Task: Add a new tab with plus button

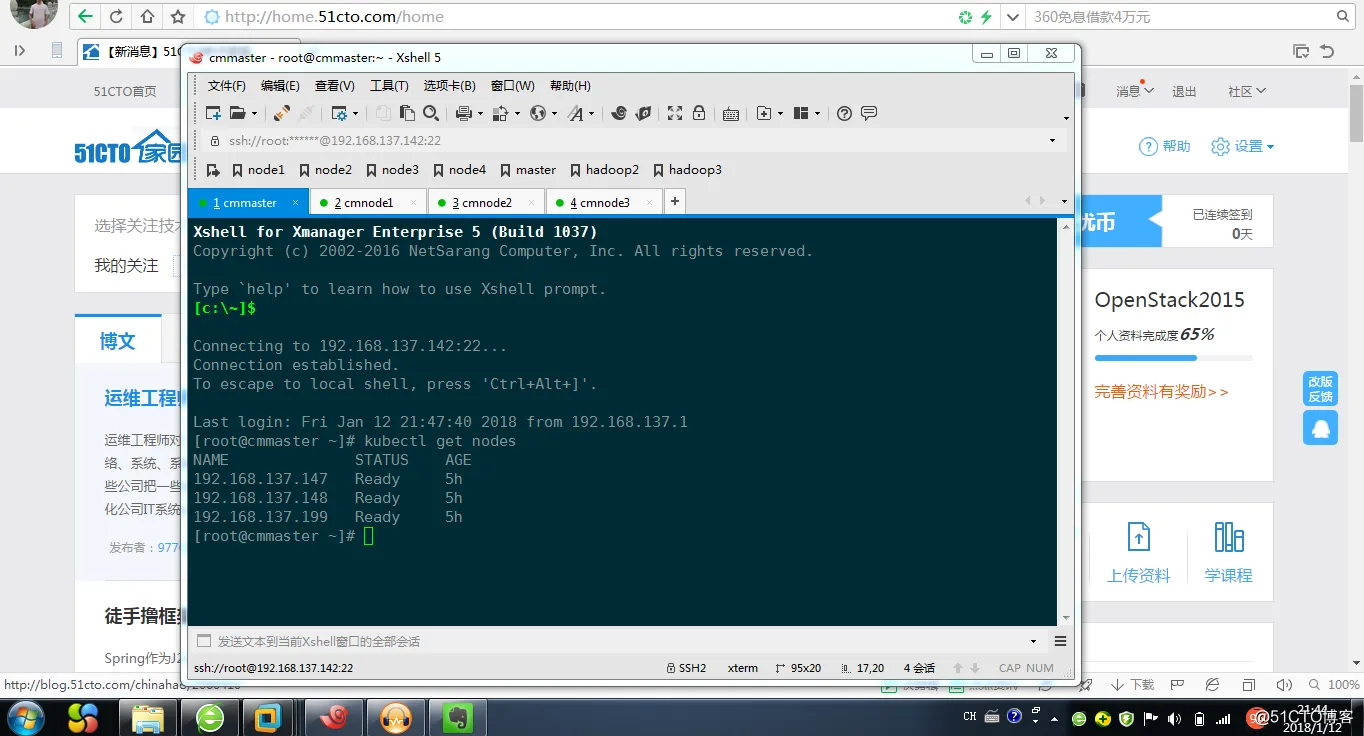Action: [675, 202]
